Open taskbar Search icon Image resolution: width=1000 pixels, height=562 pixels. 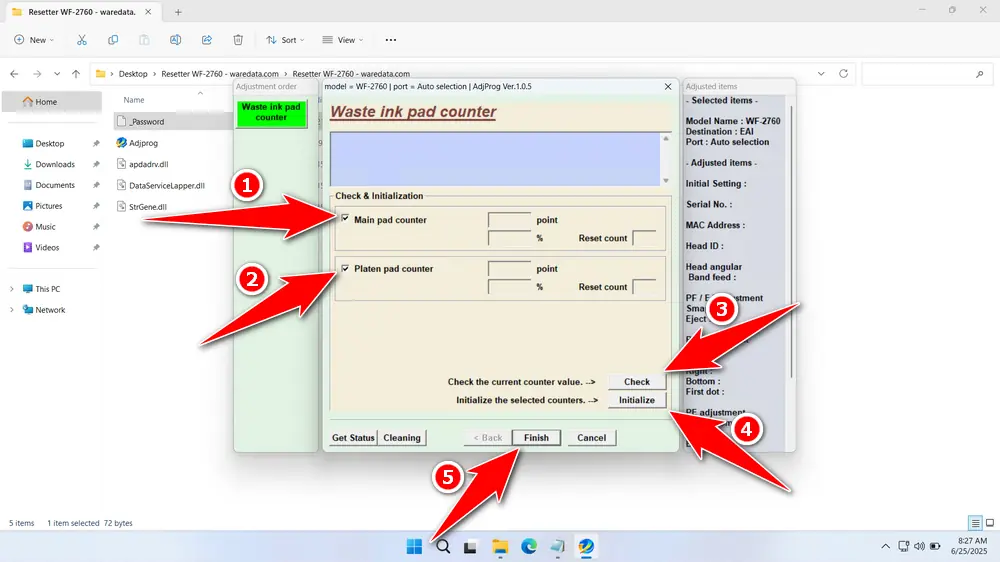[443, 547]
